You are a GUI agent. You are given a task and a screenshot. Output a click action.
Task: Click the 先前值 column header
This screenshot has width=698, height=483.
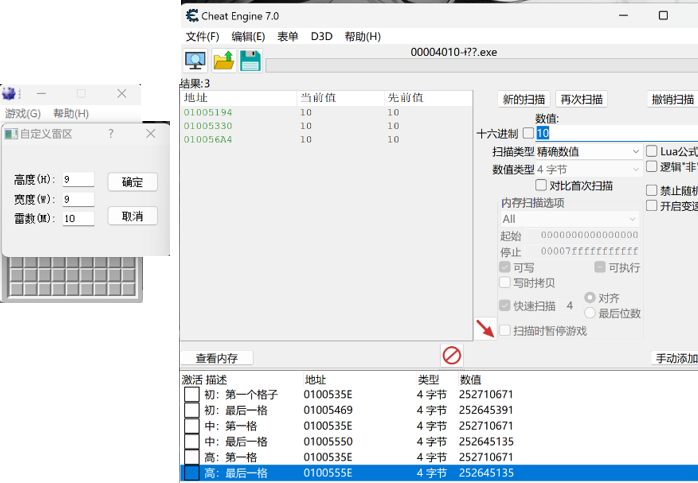[x=428, y=98]
